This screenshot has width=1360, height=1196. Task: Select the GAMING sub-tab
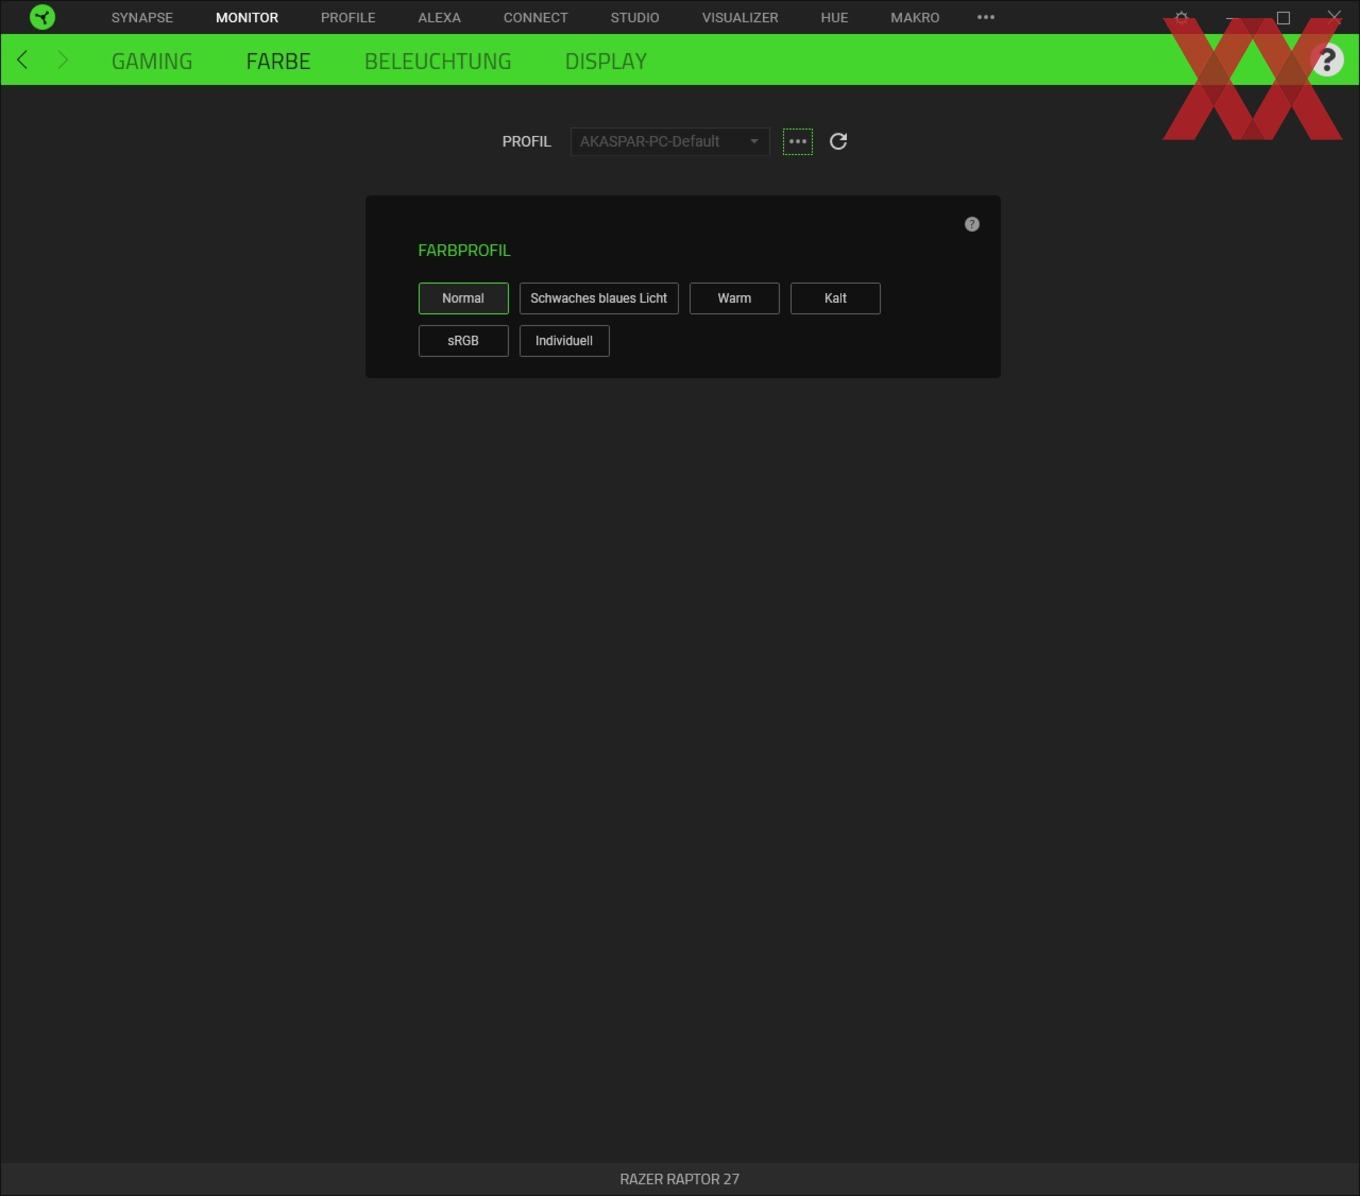(152, 61)
